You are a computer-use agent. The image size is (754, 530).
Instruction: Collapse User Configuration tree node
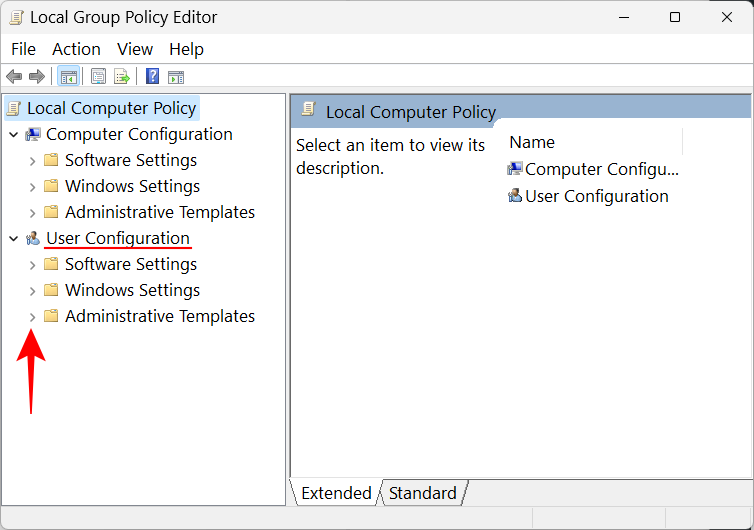point(13,238)
